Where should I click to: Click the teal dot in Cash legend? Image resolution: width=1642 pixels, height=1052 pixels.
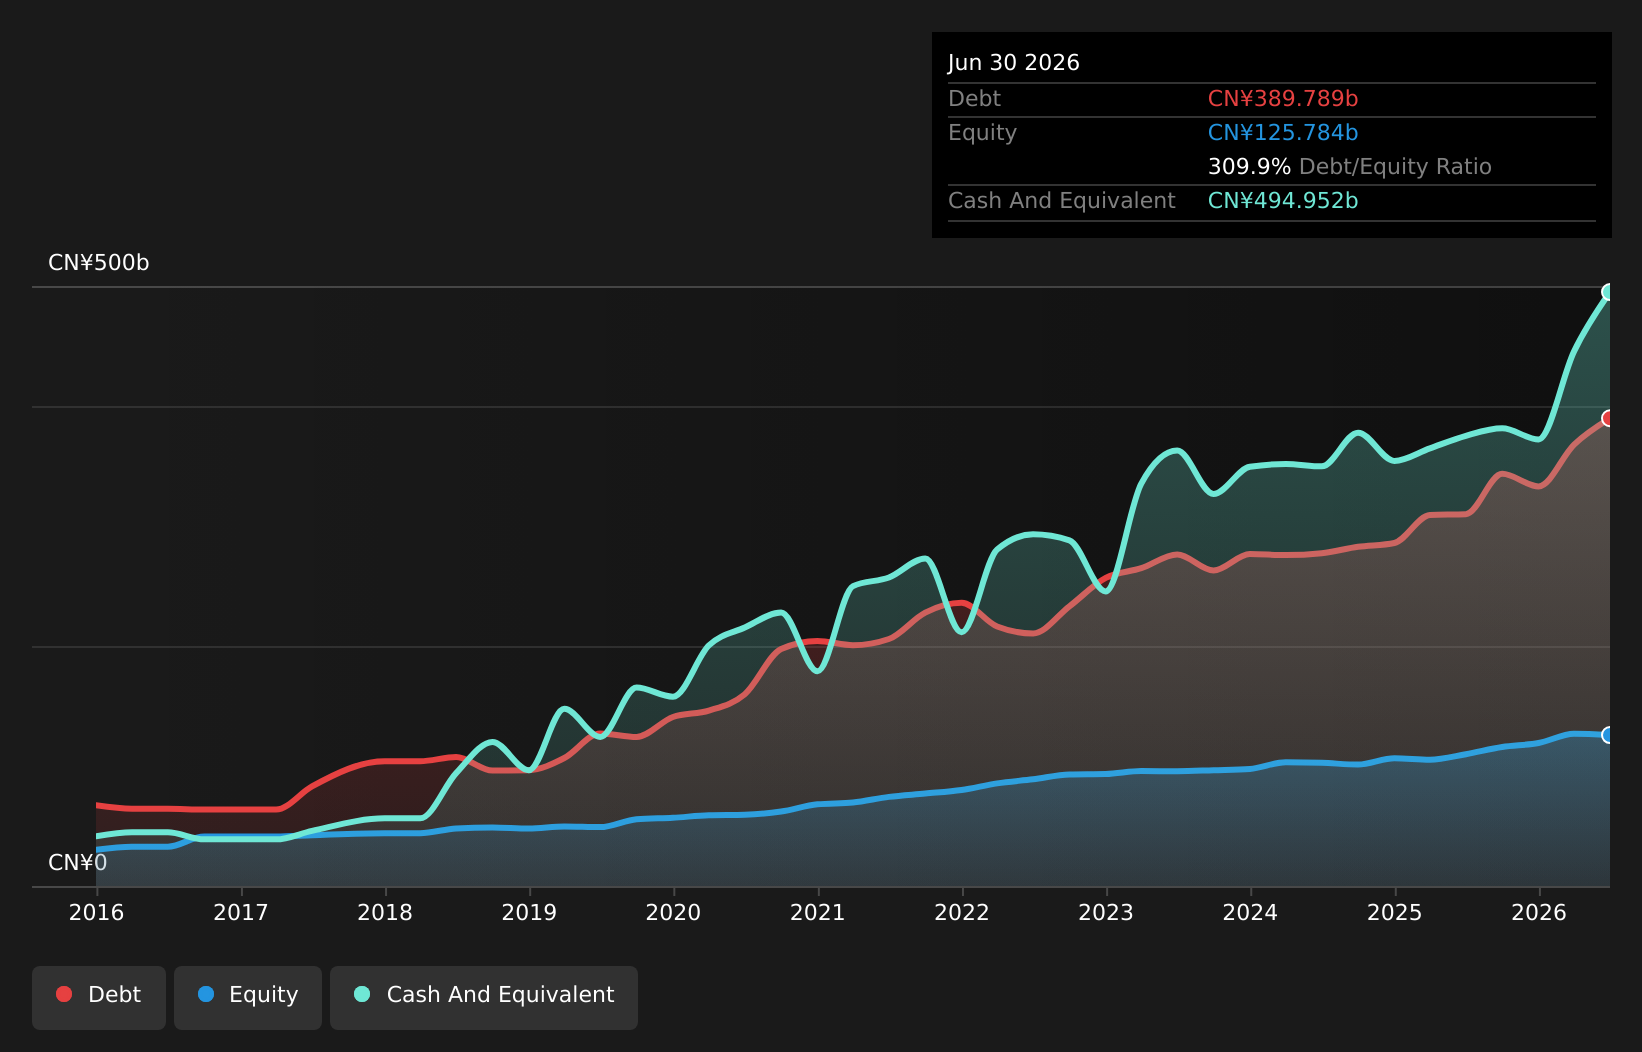point(362,994)
